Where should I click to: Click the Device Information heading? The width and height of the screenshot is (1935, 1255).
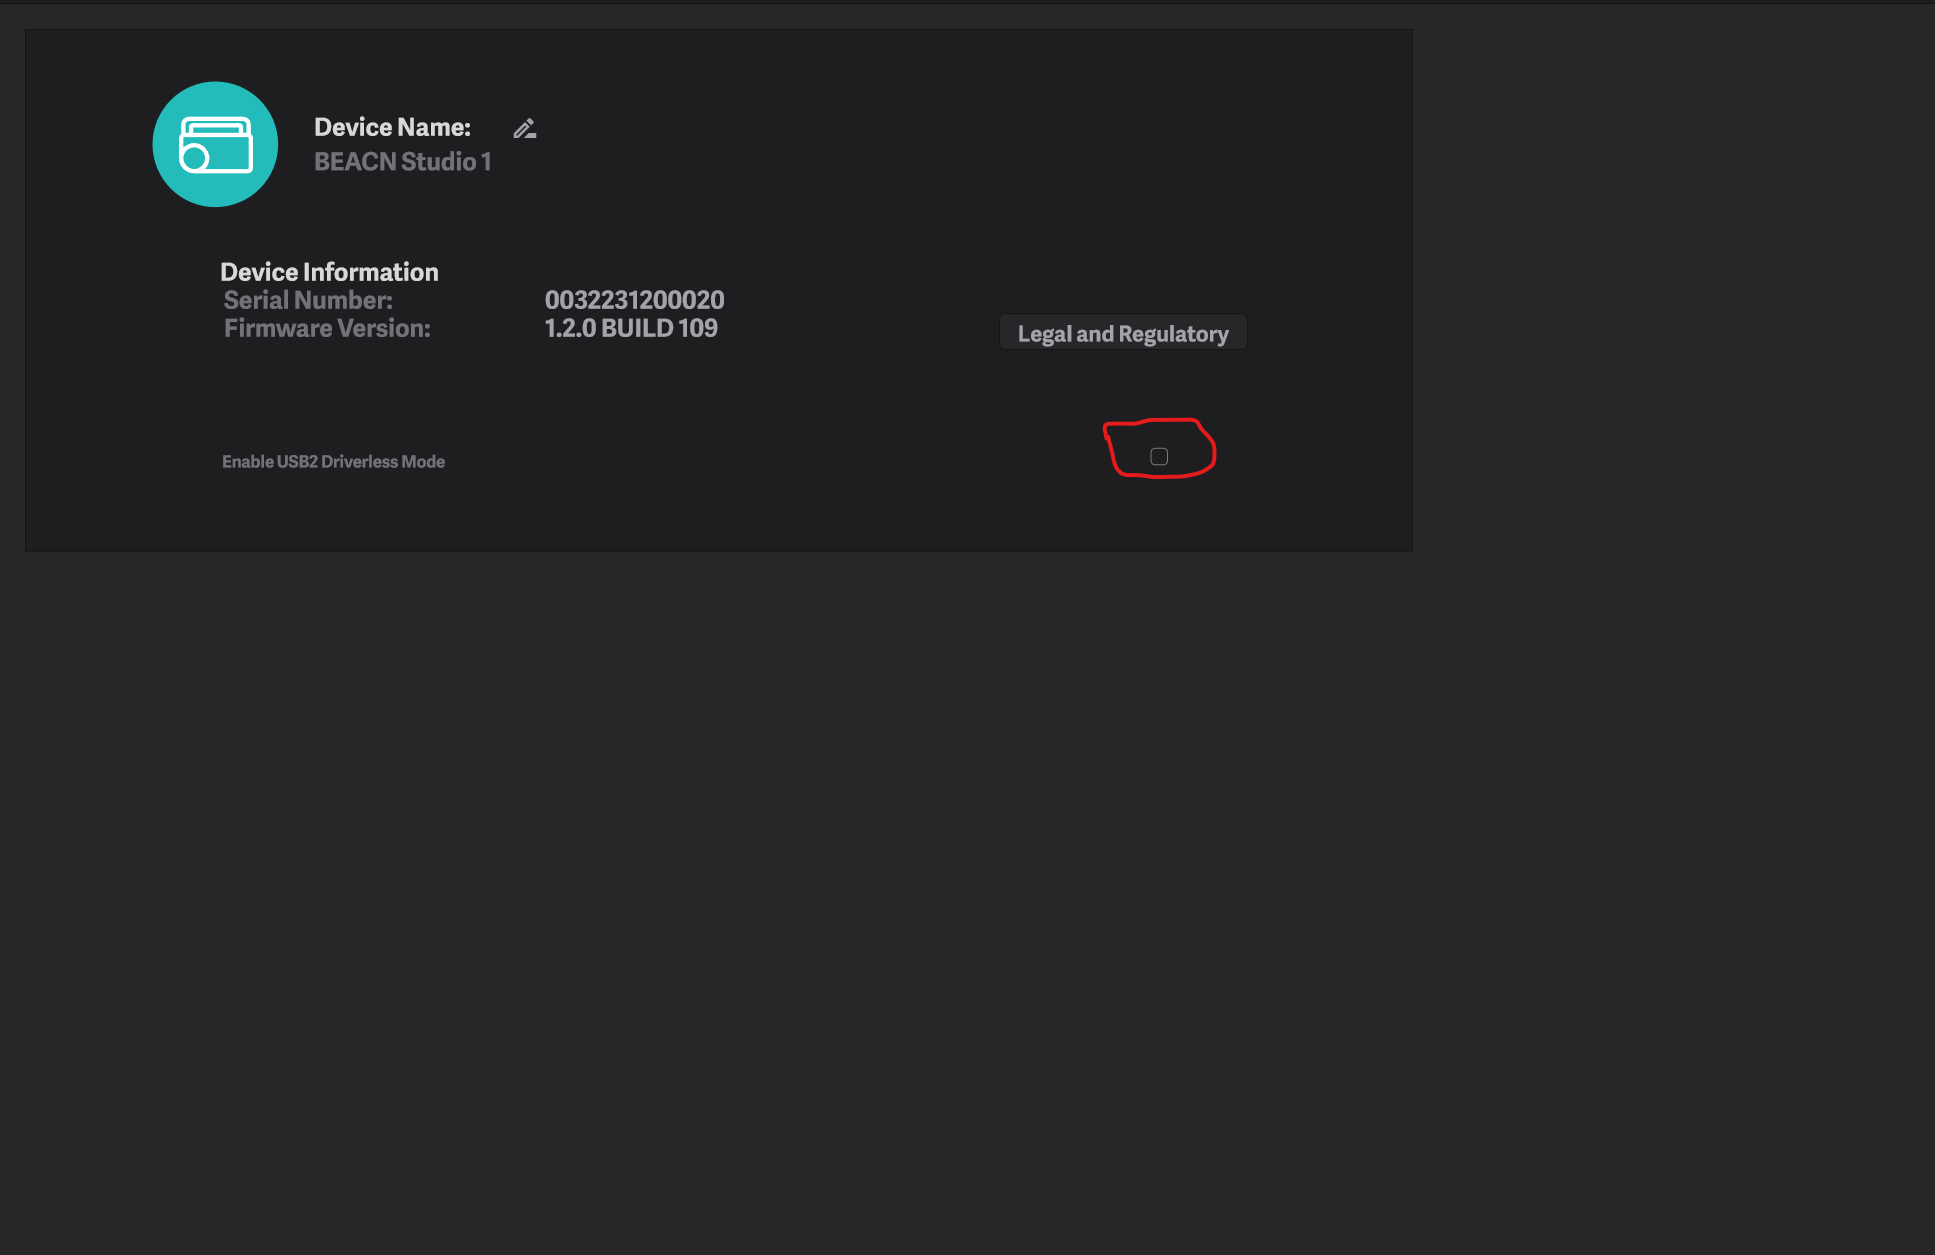pos(329,272)
